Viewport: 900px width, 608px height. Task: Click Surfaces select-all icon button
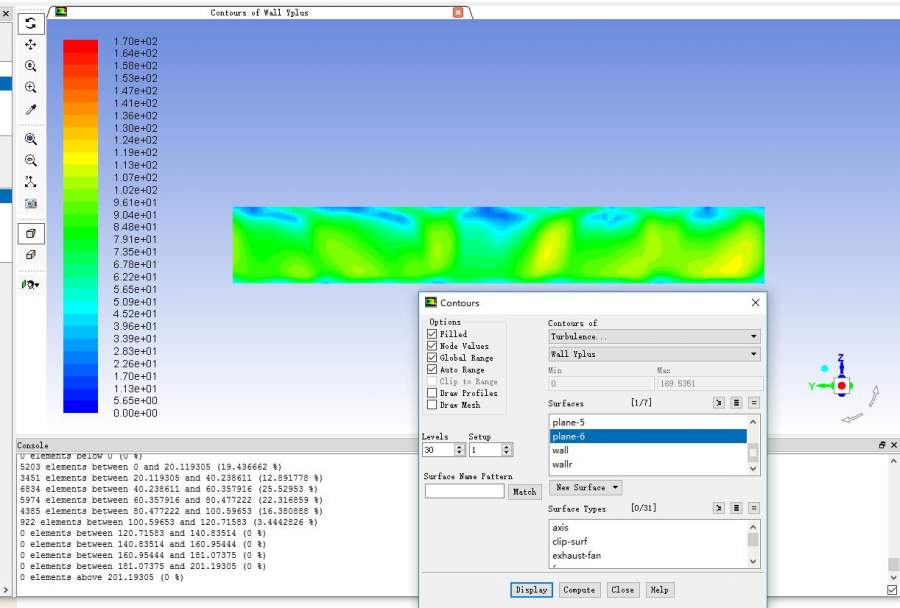tap(736, 403)
